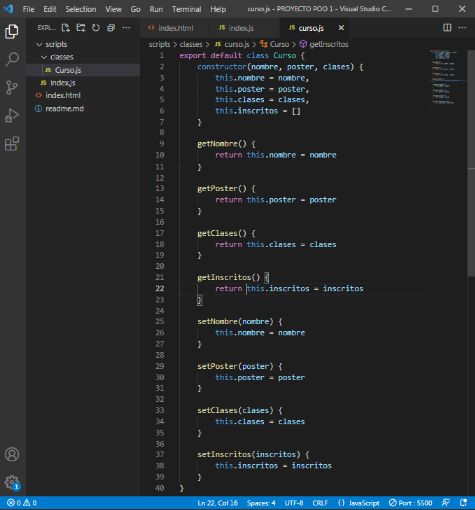The image size is (475, 510).
Task: Click the Port: 5500 live server button
Action: tap(410, 503)
